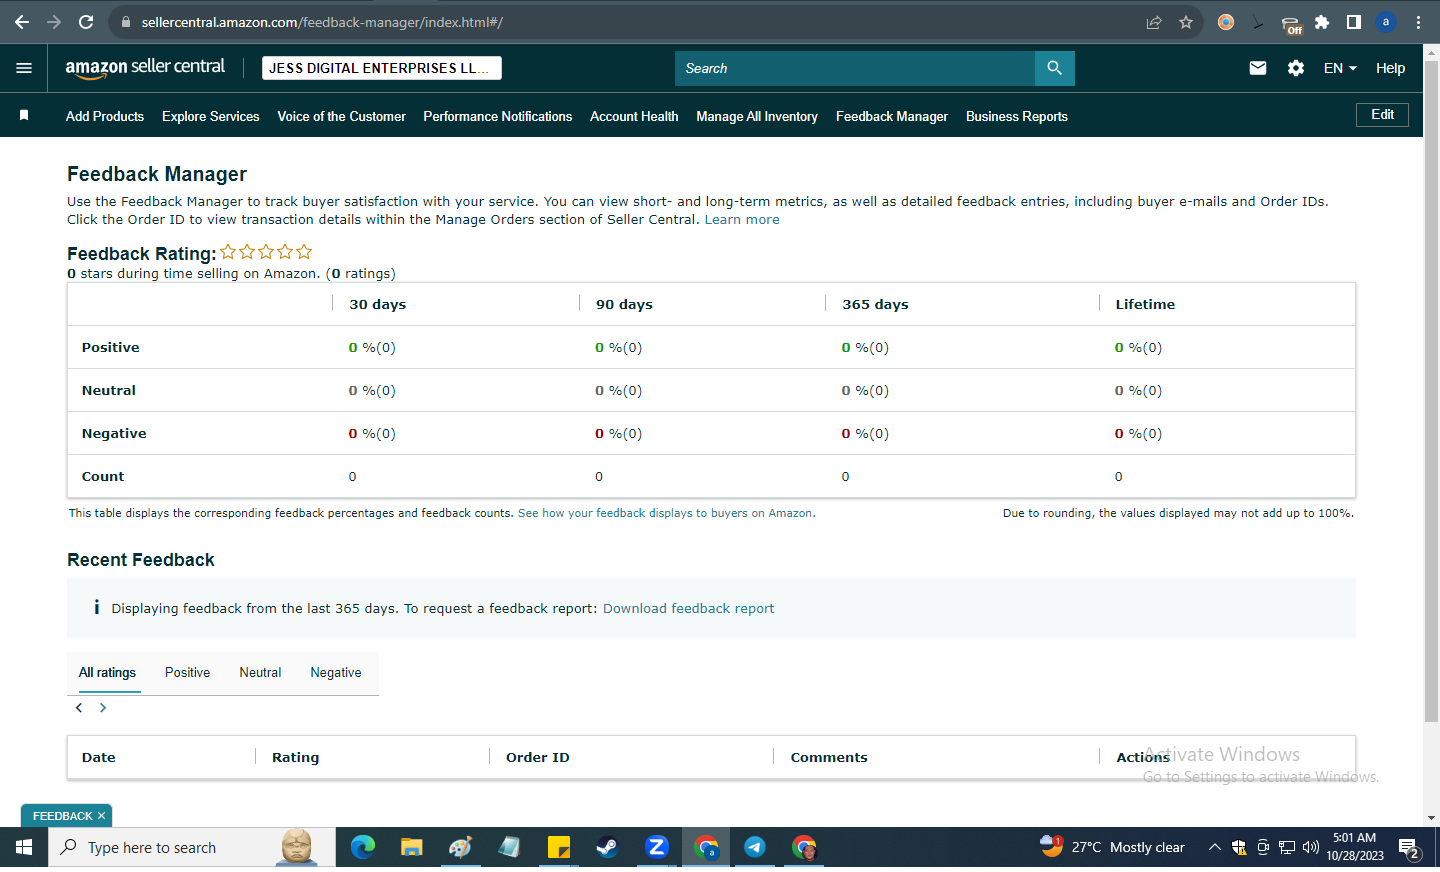Open the Chrome three-dot menu
The height and width of the screenshot is (872, 1440).
click(x=1418, y=22)
